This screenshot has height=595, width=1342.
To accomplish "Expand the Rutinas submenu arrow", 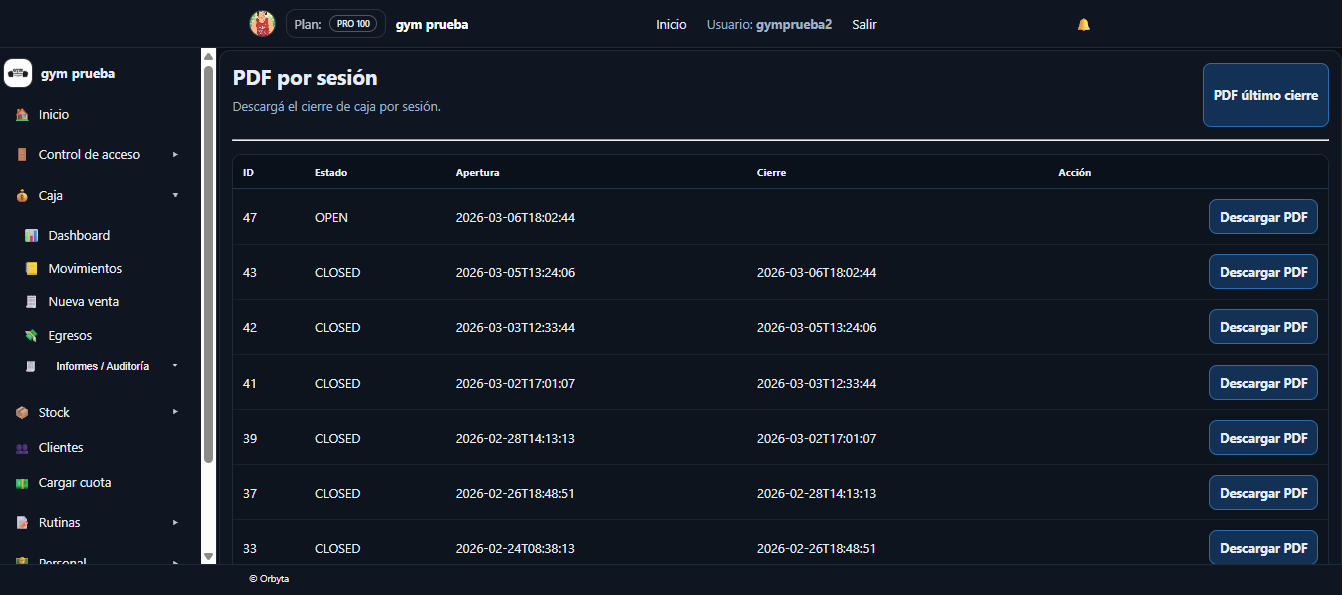I will [175, 523].
